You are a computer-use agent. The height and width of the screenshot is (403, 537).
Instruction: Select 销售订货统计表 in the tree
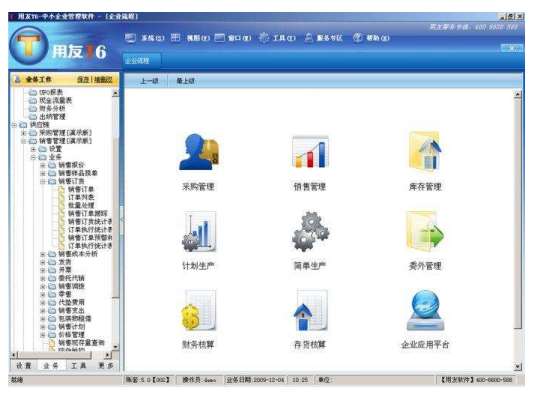coord(90,222)
